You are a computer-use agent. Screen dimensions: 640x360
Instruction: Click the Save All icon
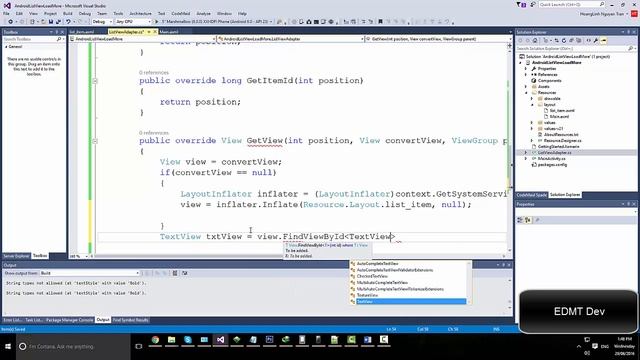[x=58, y=22]
